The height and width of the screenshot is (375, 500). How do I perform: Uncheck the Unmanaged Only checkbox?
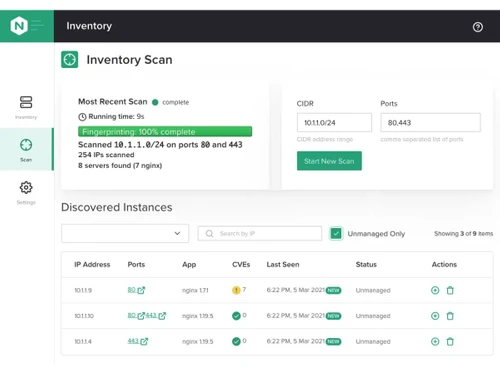tap(336, 233)
